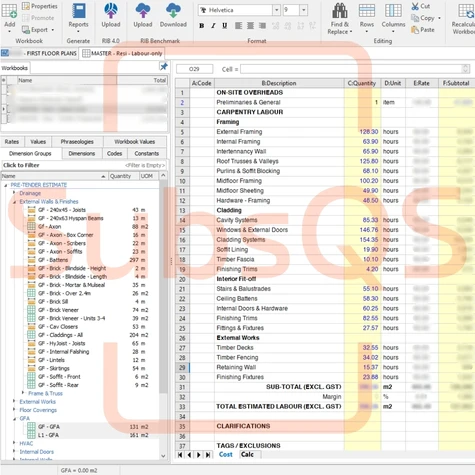This screenshot has height=475, width=475.
Task: Expand the External Works tree group
Action: (x=14, y=401)
